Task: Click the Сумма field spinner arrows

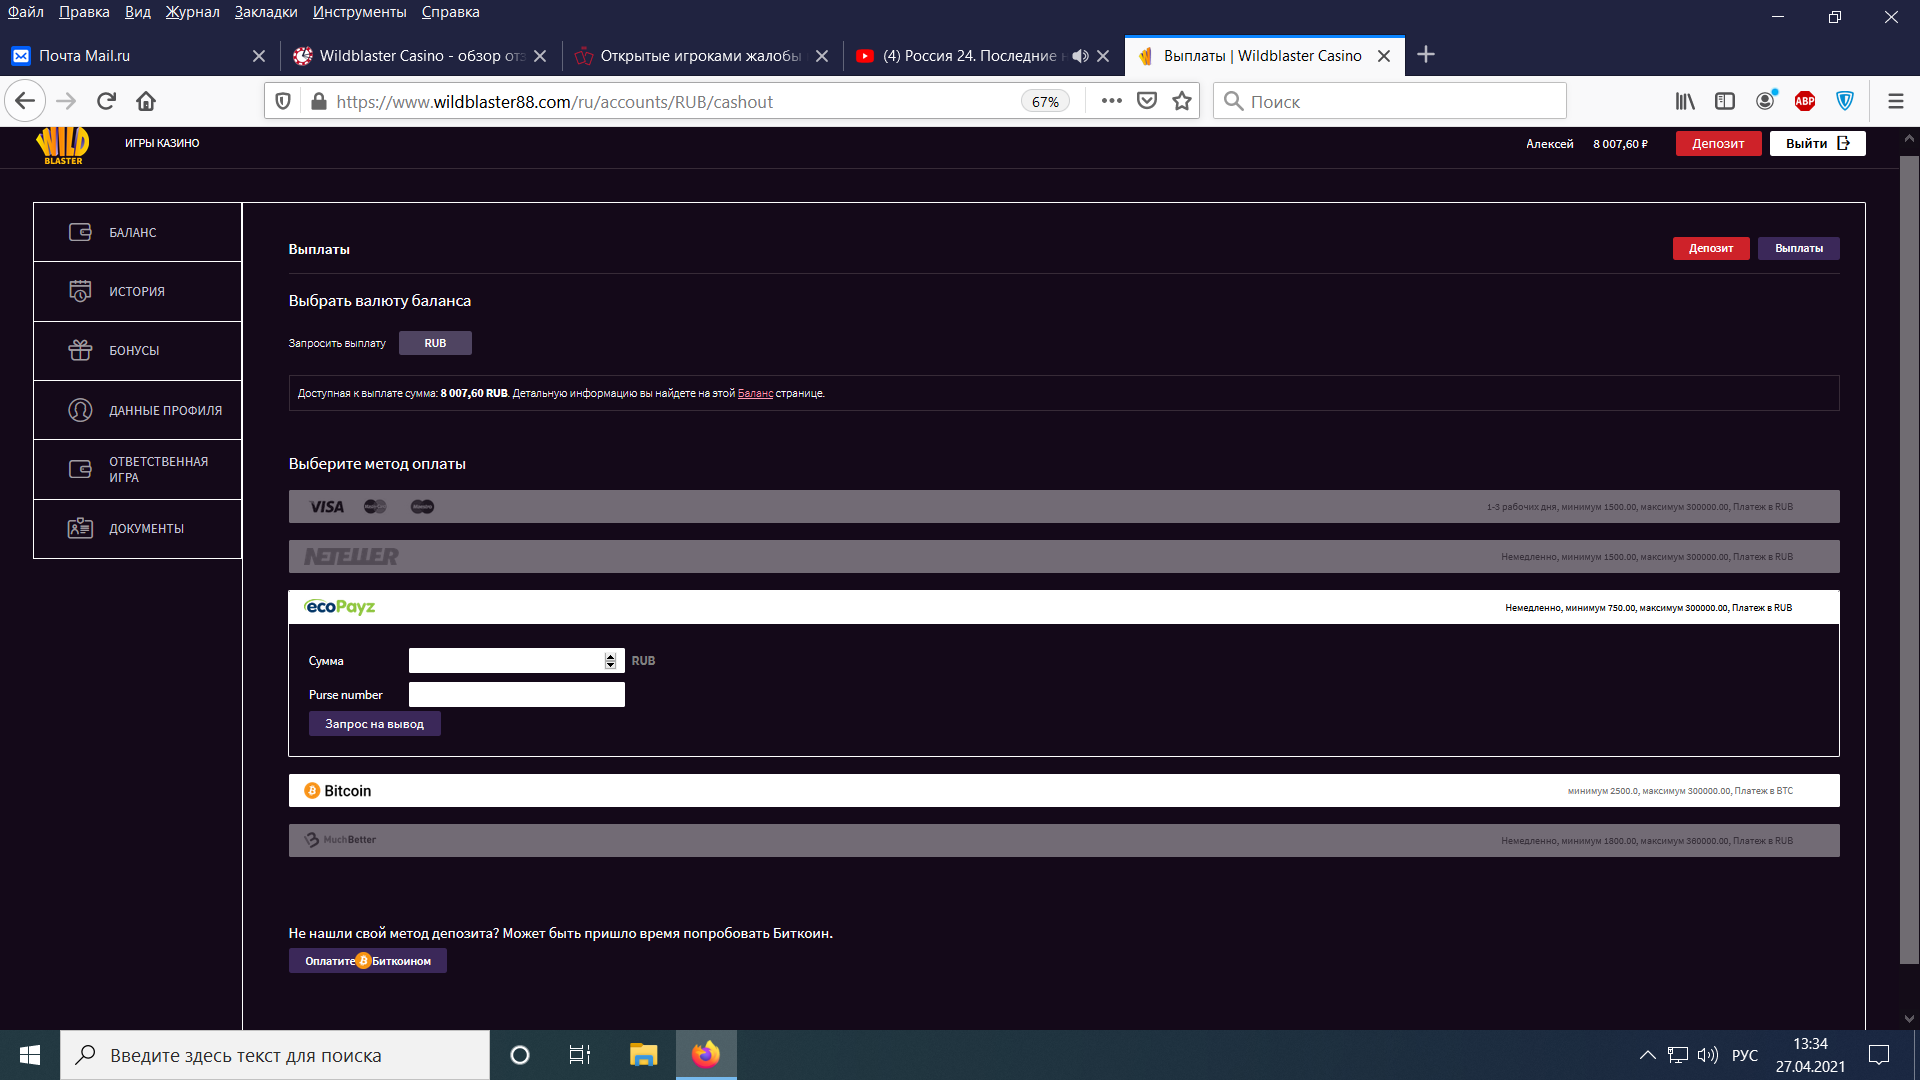Action: [x=610, y=661]
